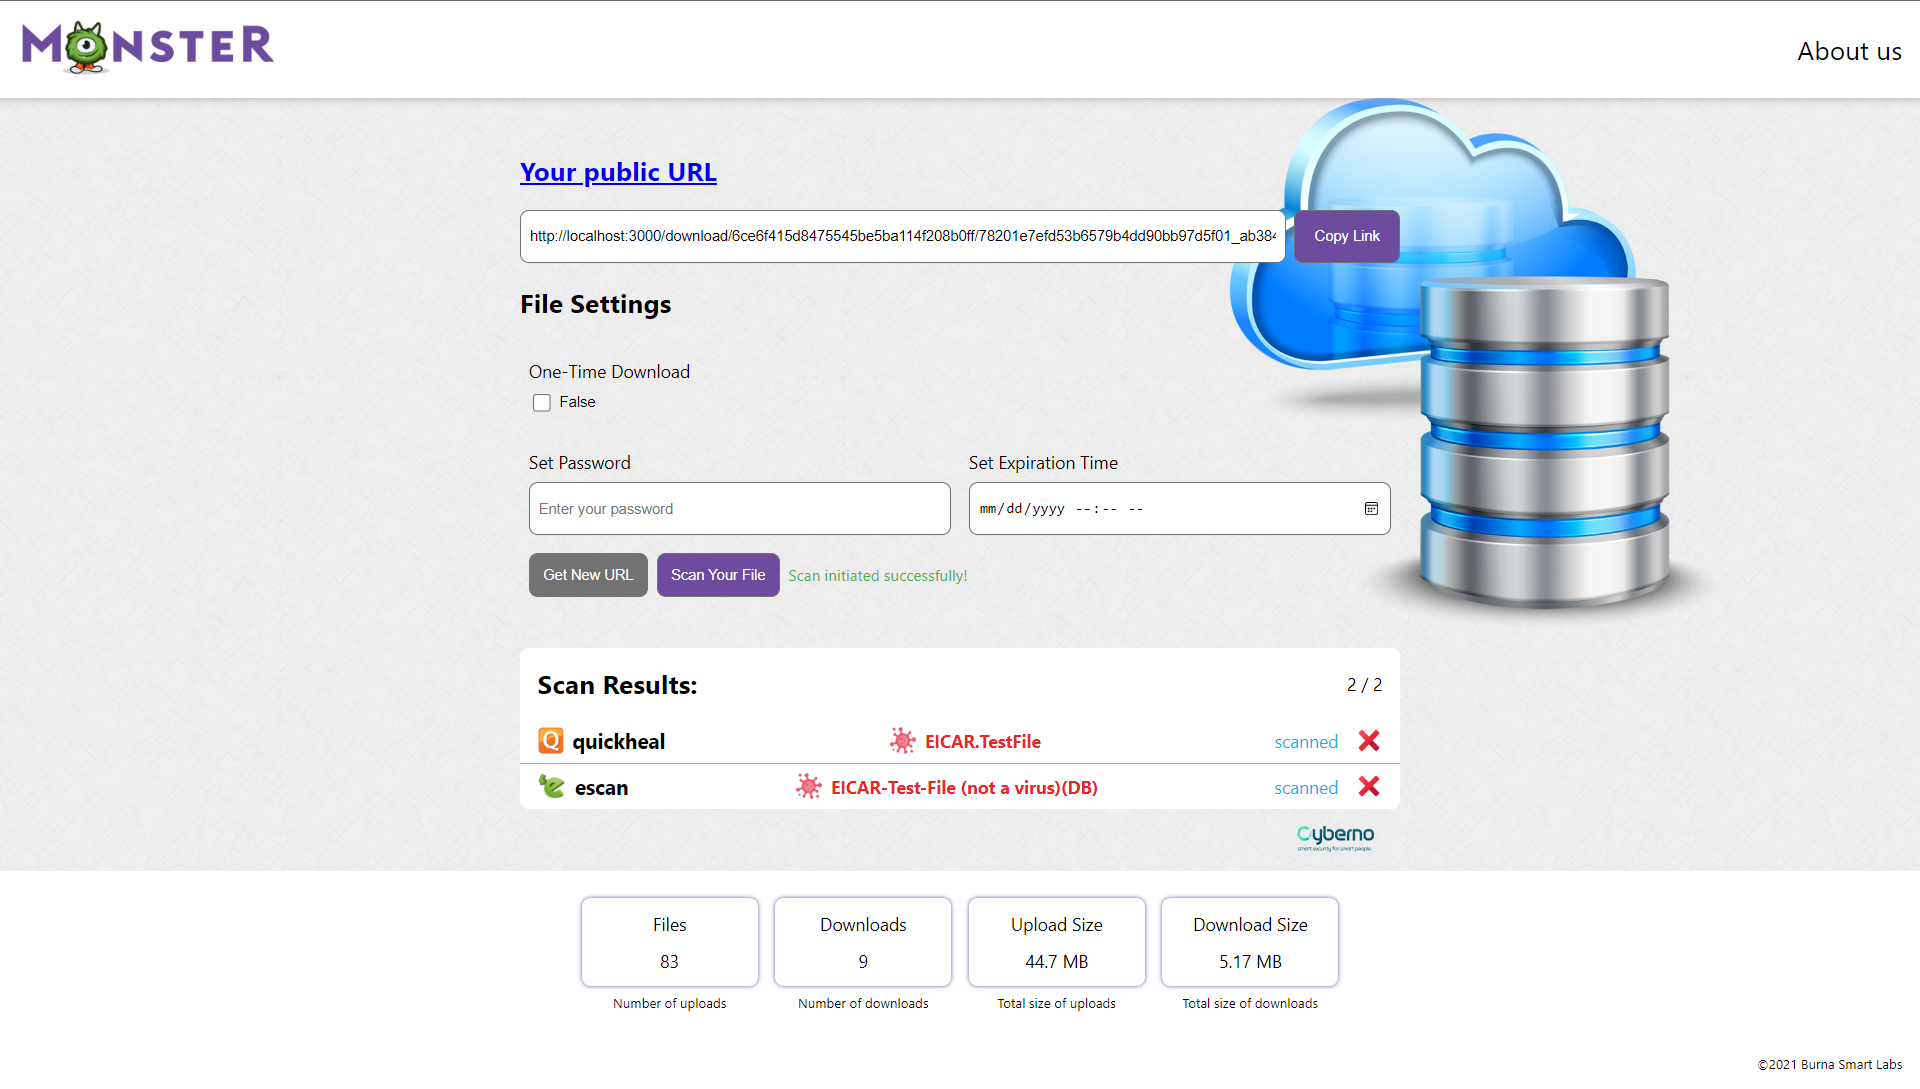Click the Cyberno logo

click(1335, 837)
